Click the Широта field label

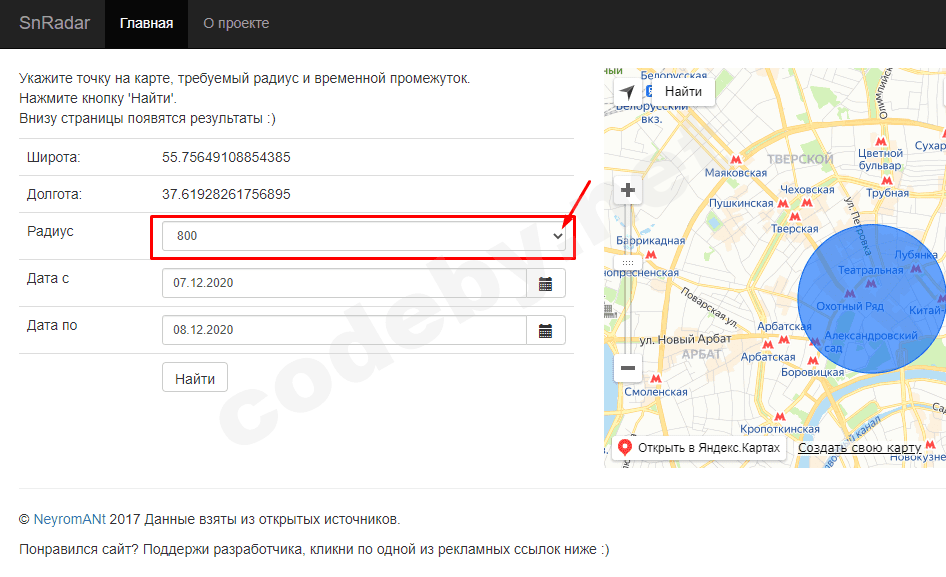tap(53, 158)
